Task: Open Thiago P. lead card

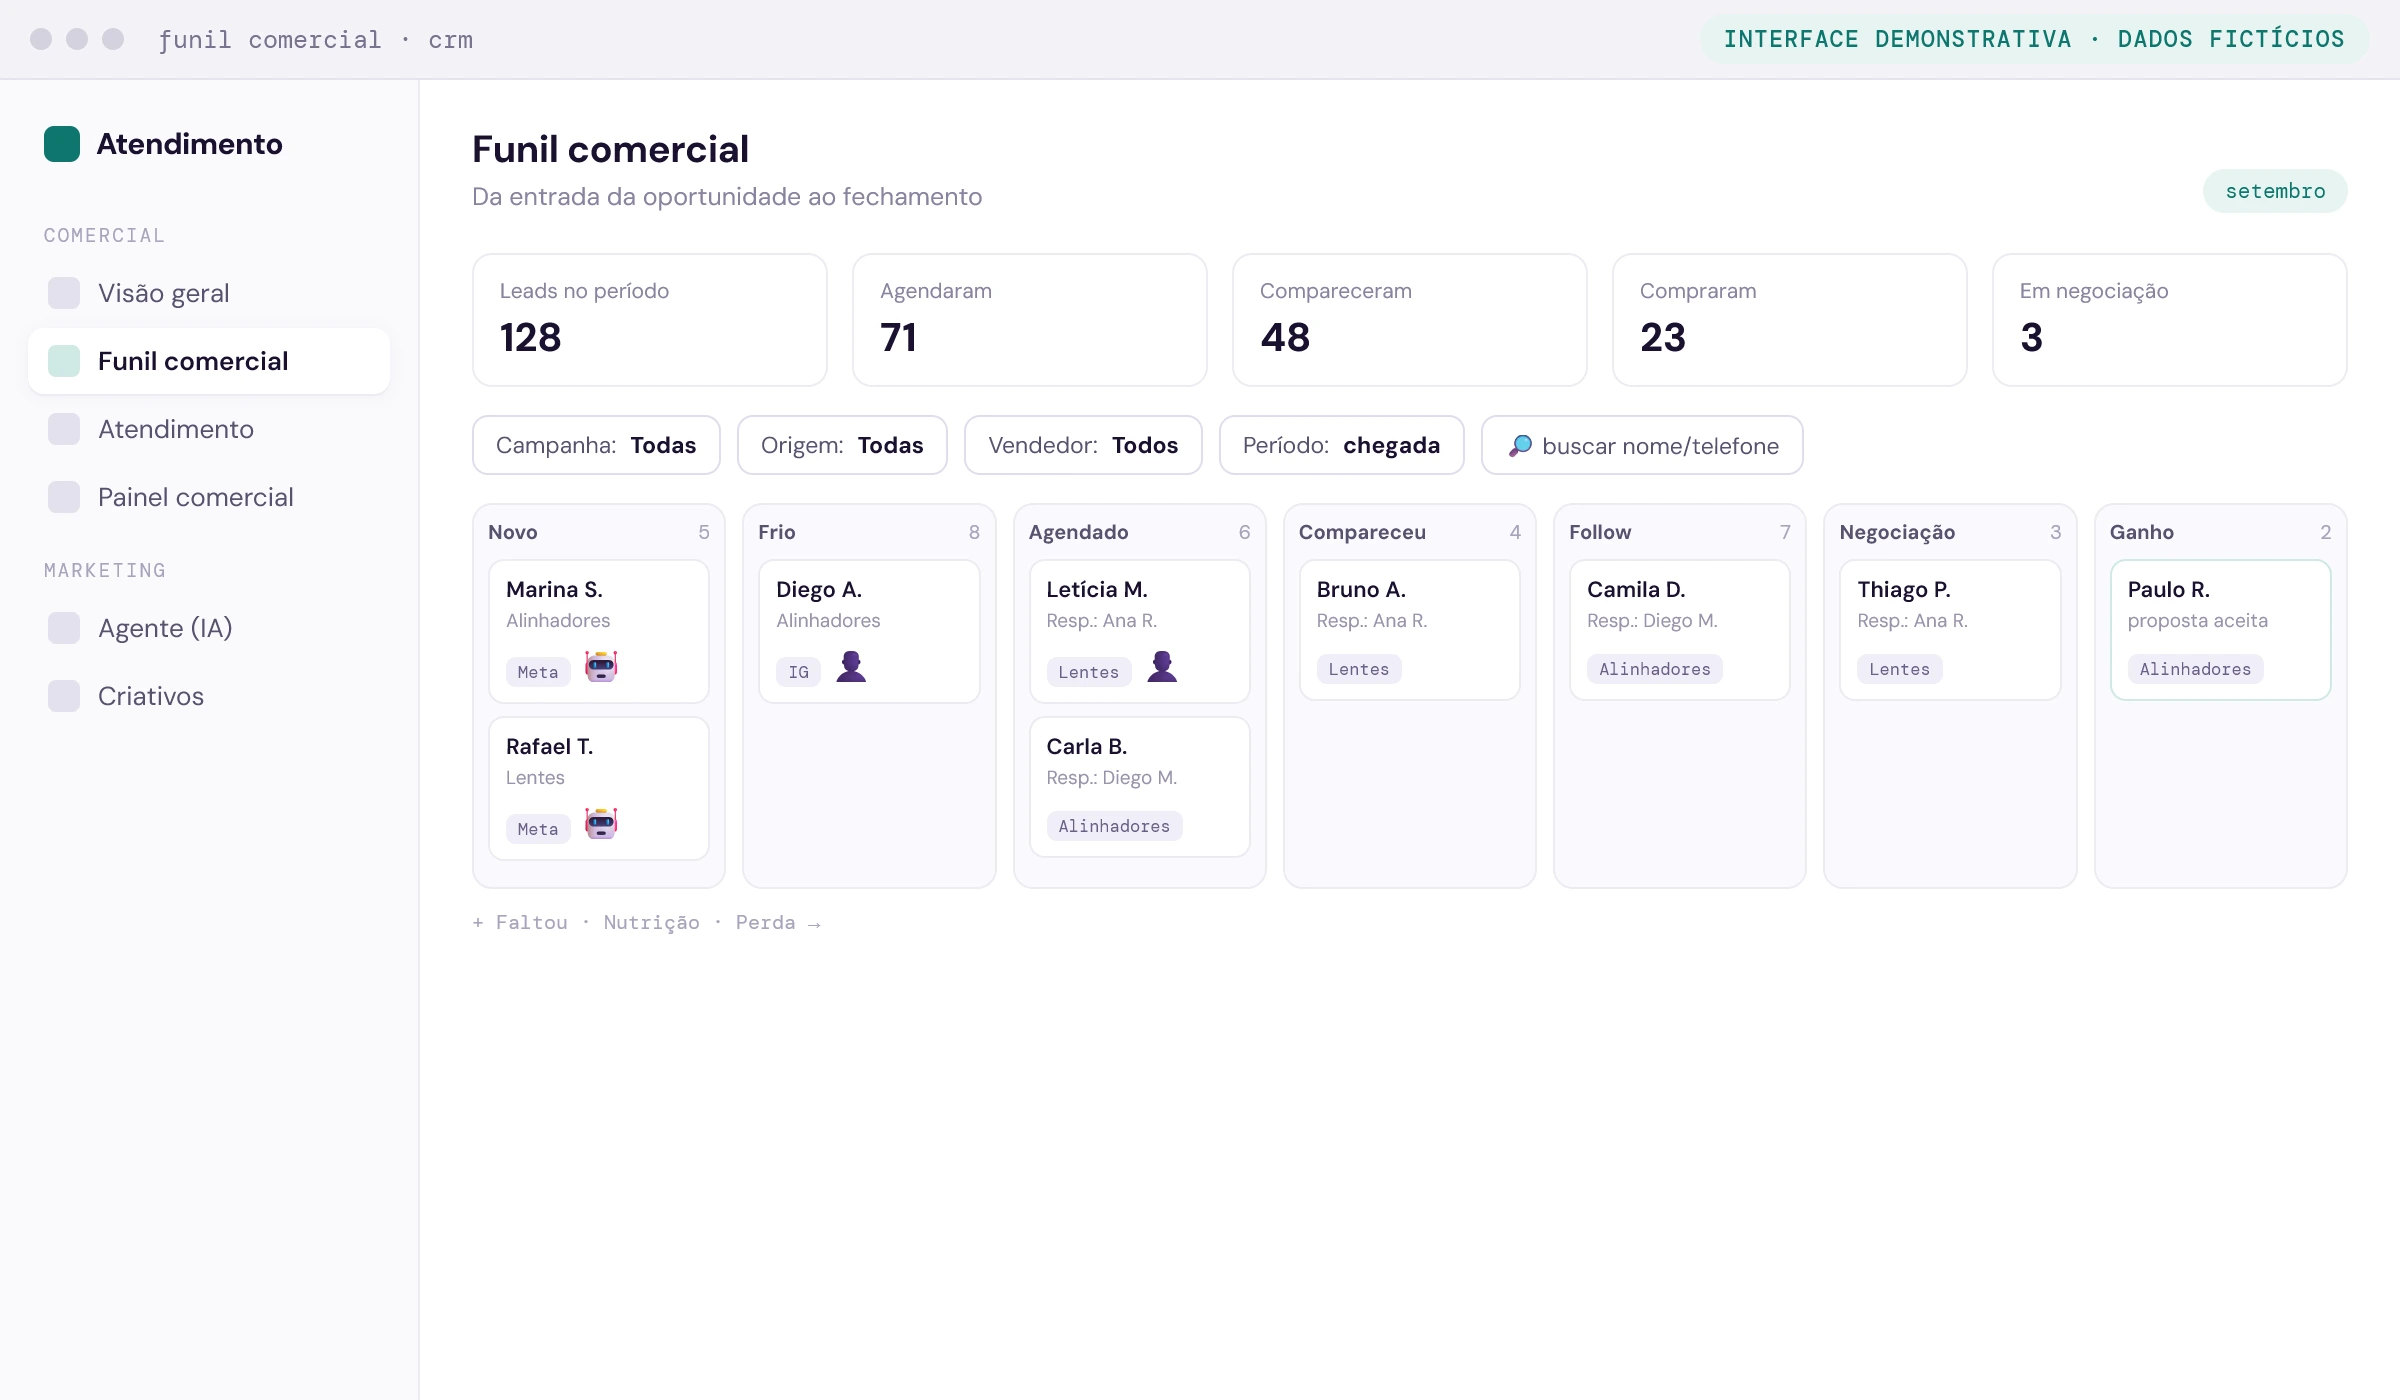Action: pos(1950,629)
